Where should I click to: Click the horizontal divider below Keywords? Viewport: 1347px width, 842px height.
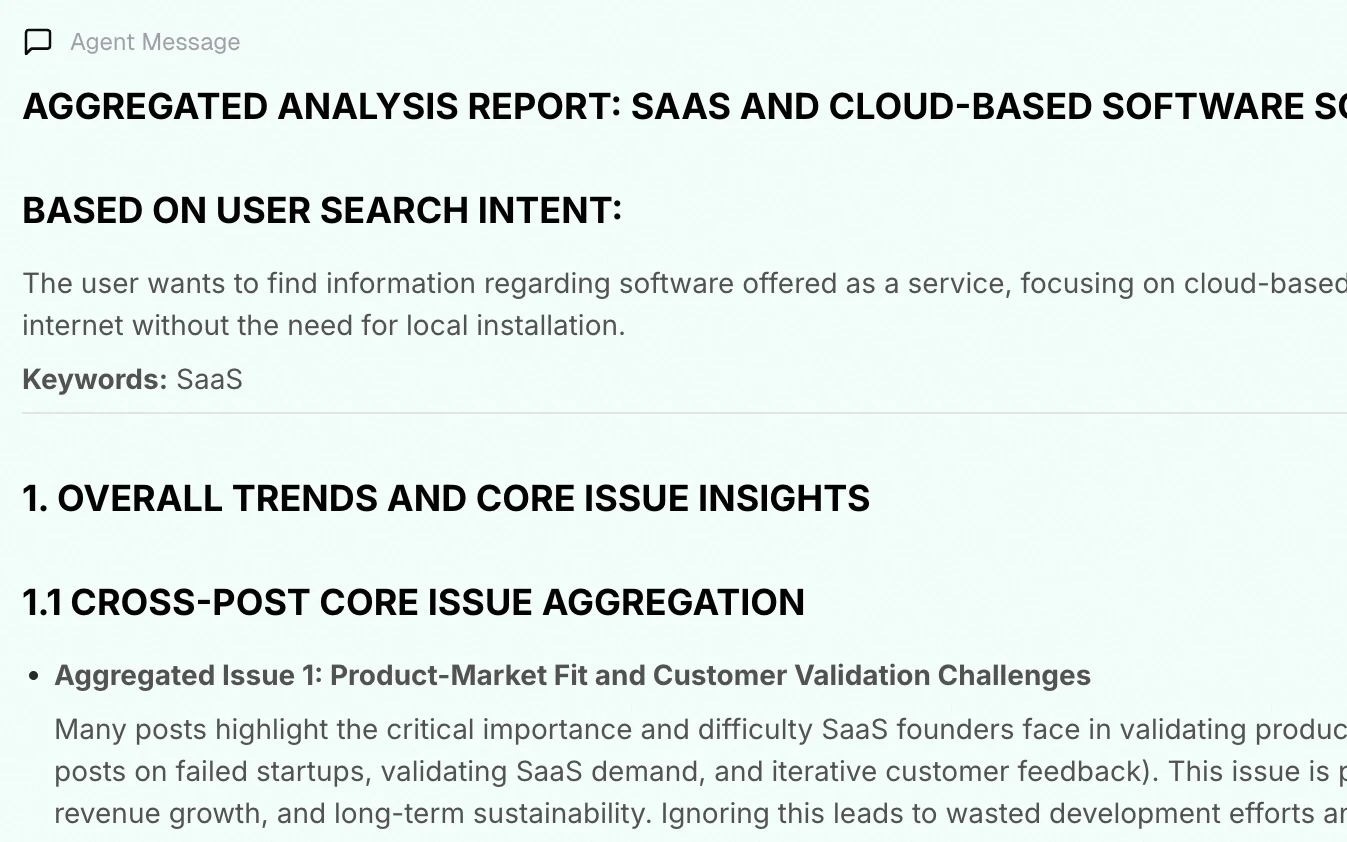[x=684, y=412]
